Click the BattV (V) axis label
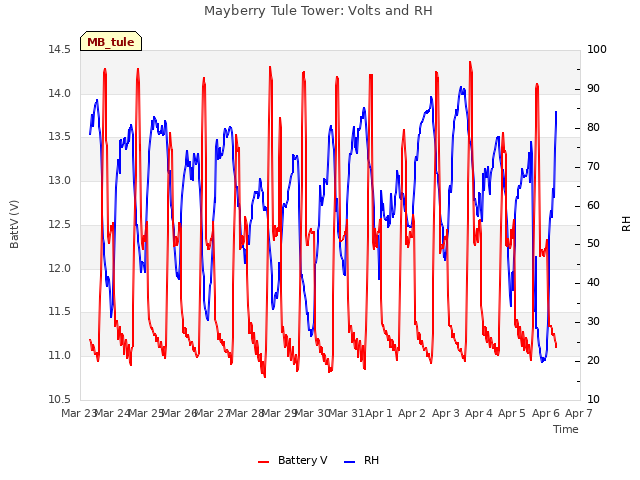Image resolution: width=640 pixels, height=480 pixels. pyautogui.click(x=14, y=224)
